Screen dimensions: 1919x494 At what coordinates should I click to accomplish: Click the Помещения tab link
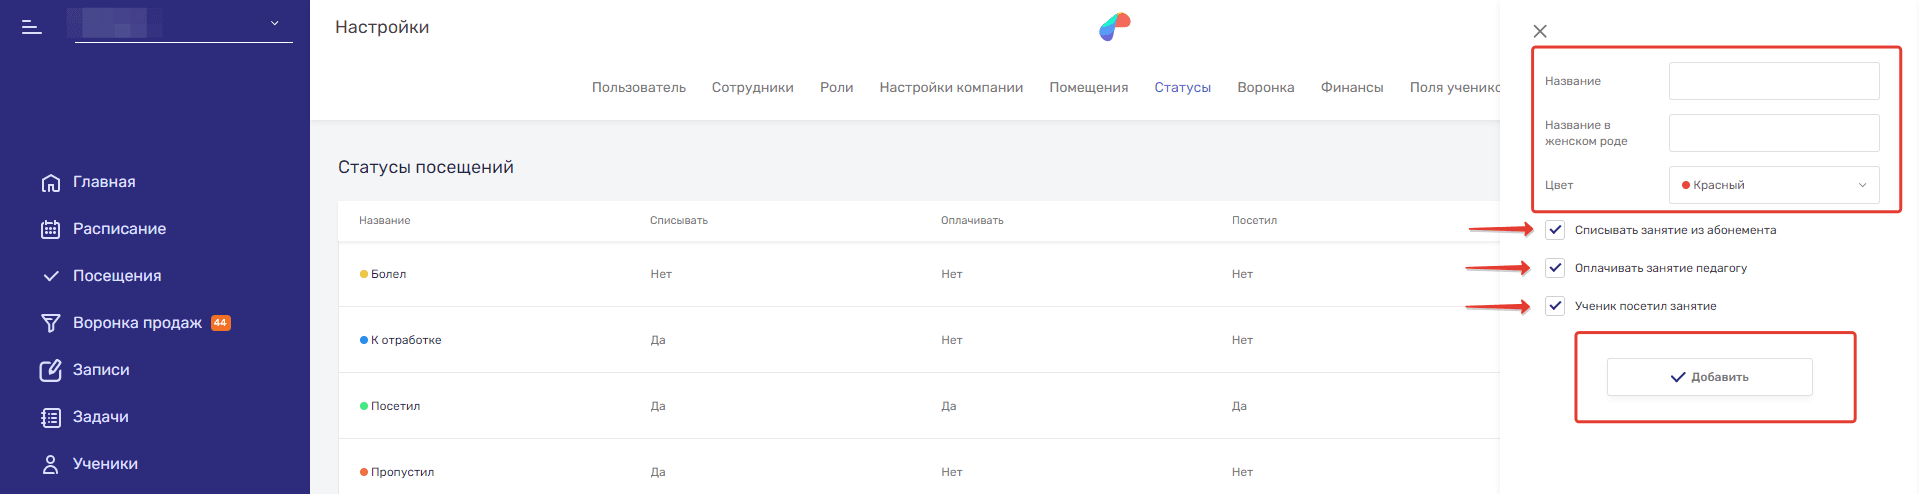pos(1088,88)
